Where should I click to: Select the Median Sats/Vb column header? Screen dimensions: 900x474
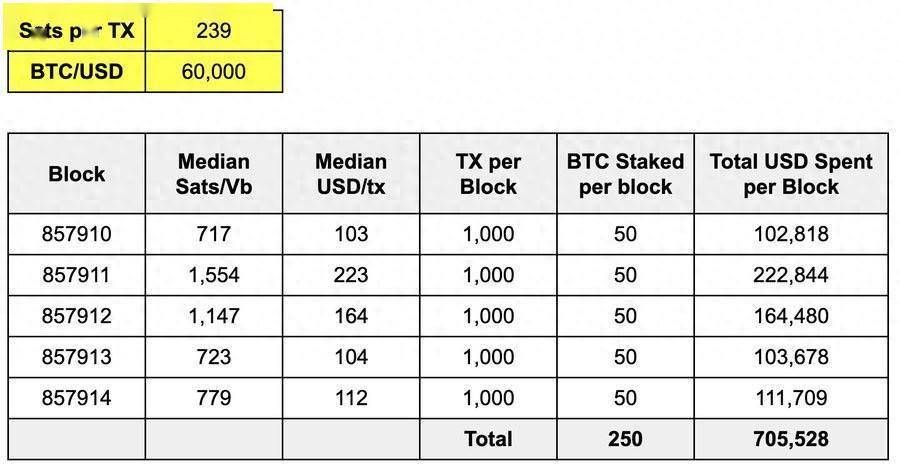pyautogui.click(x=214, y=174)
